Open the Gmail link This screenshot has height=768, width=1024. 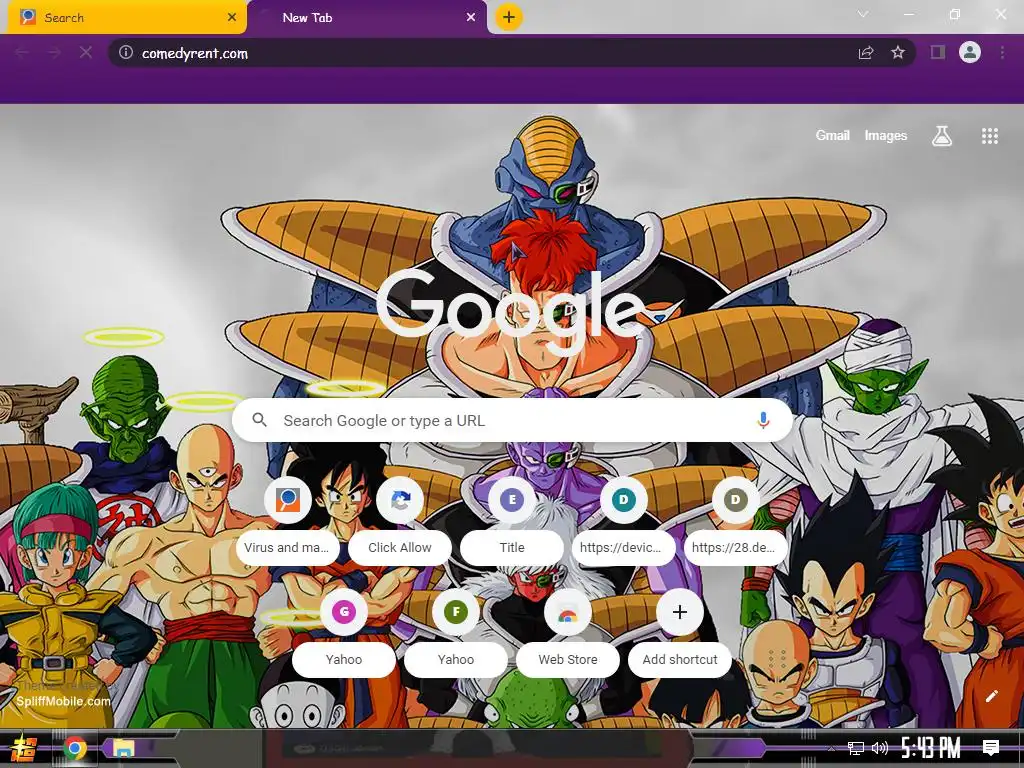[833, 135]
